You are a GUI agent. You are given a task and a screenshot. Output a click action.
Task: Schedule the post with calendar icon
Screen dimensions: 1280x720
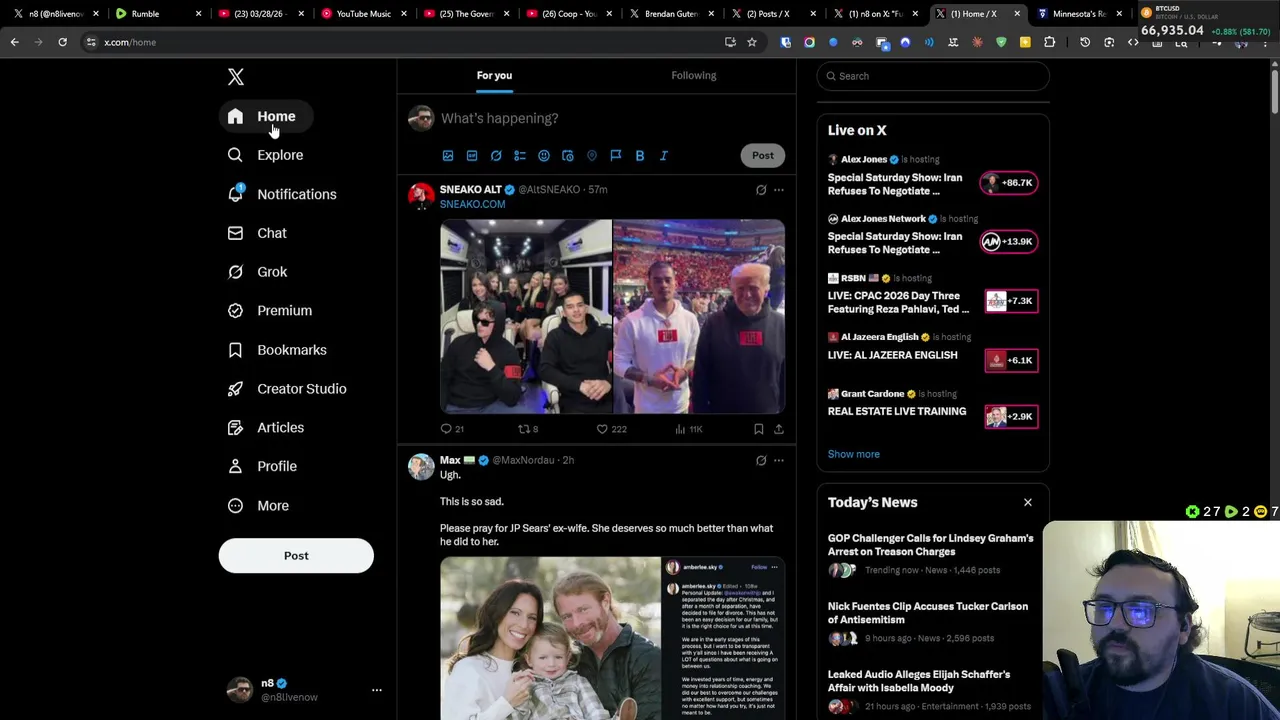tap(568, 156)
